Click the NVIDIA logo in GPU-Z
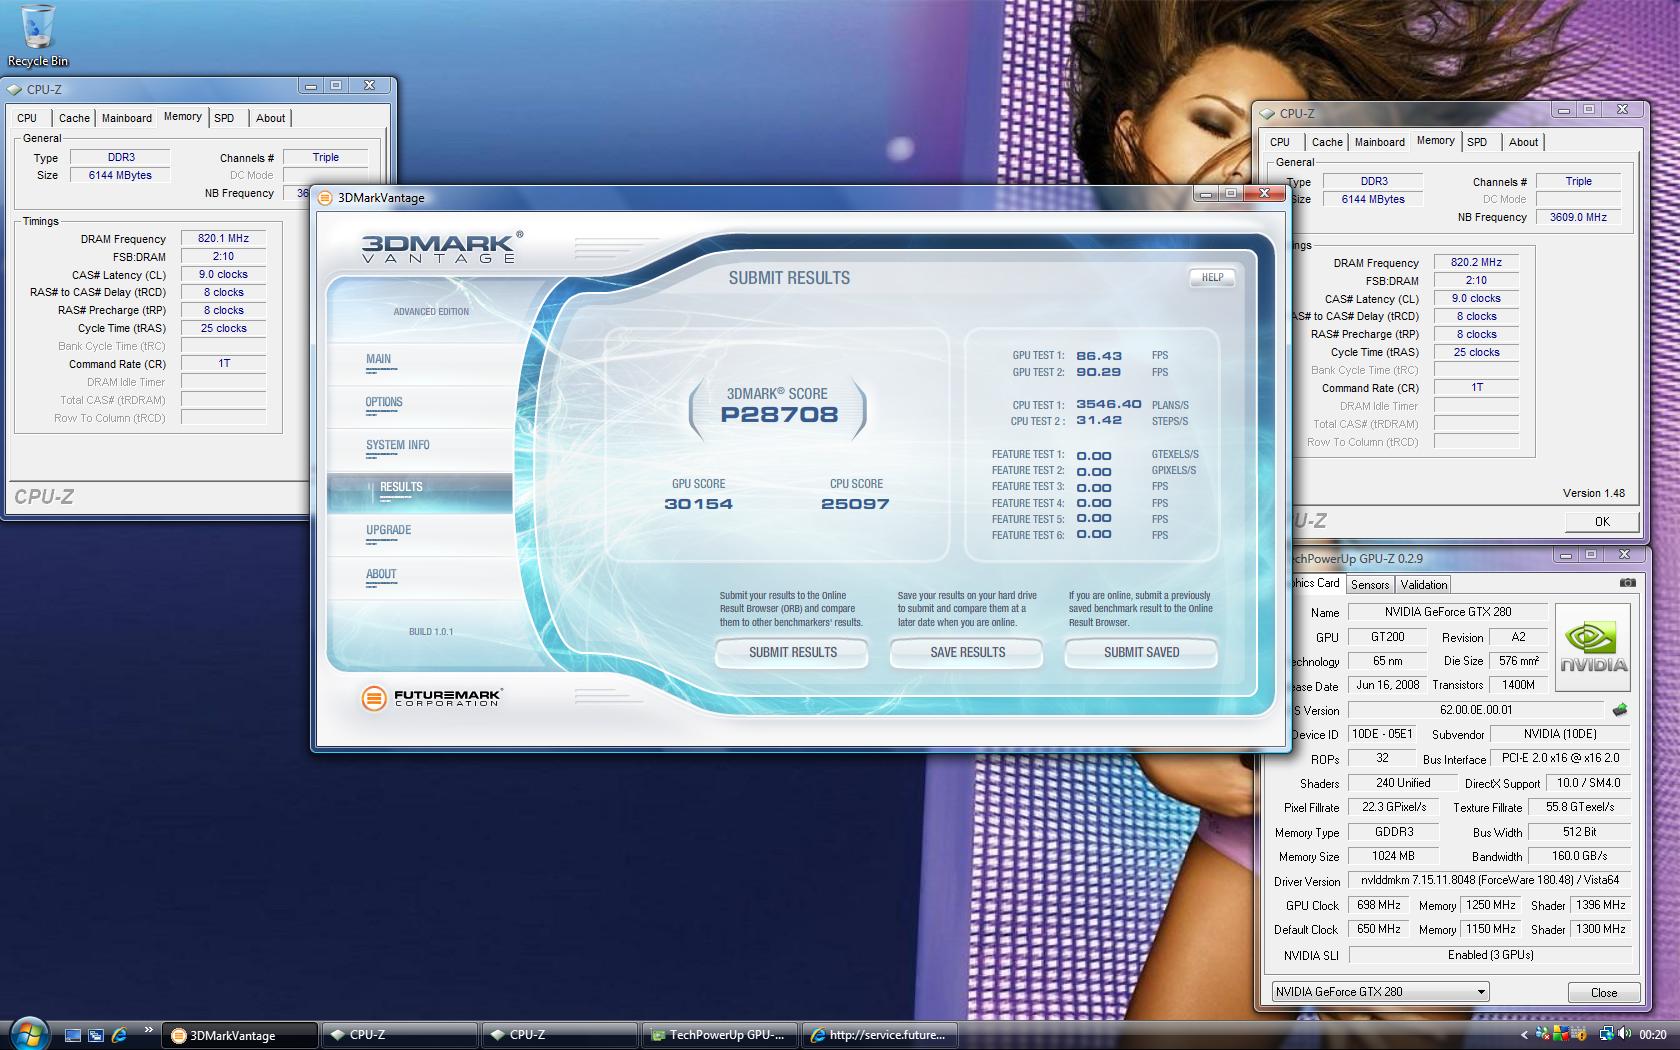Screen dimensions: 1680x1050 click(1593, 647)
